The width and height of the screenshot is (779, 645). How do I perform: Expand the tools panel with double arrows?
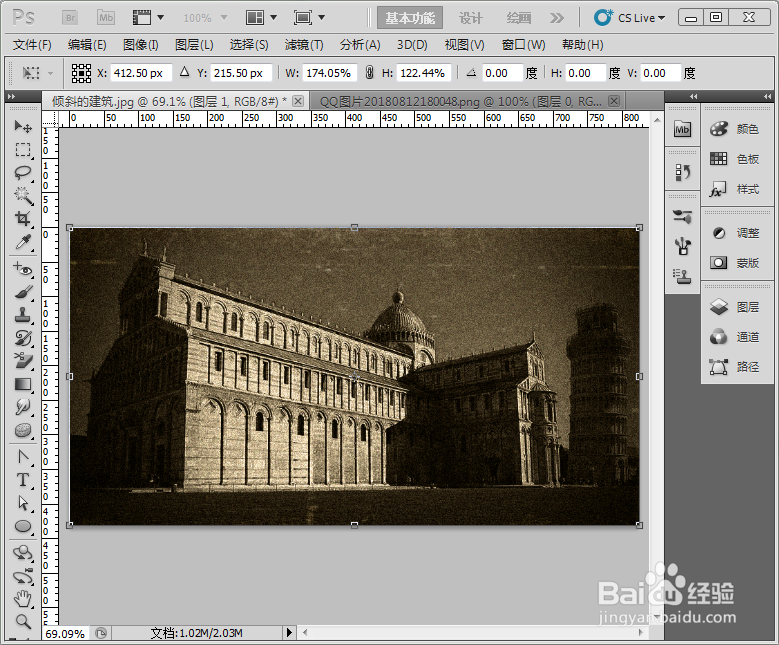click(x=12, y=96)
